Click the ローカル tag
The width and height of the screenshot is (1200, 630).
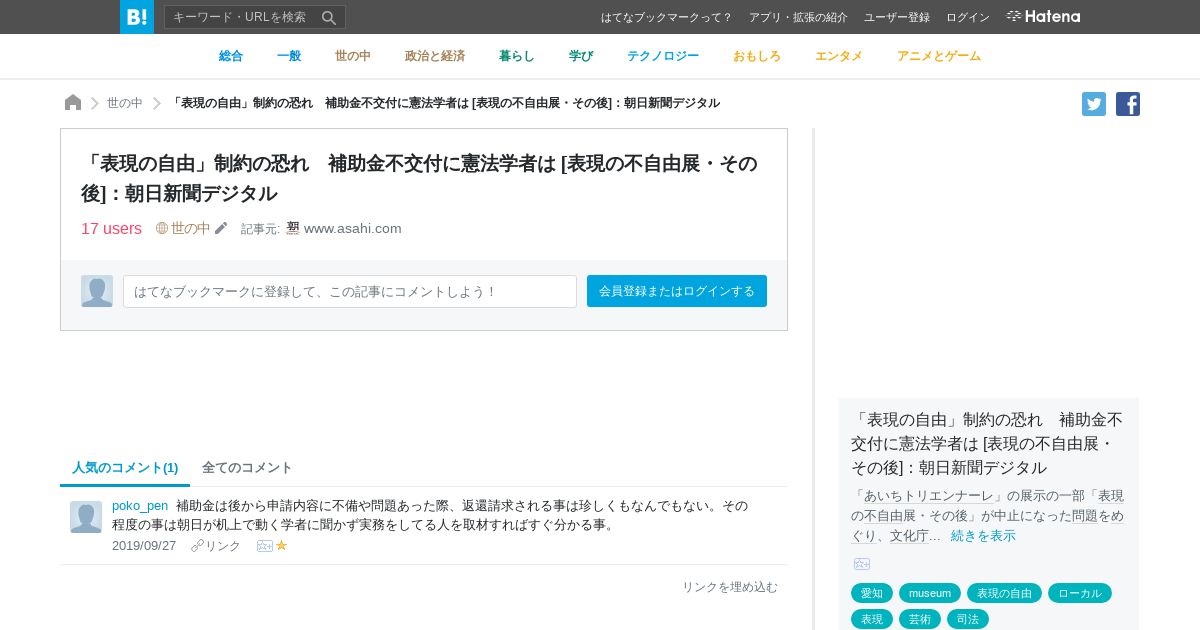tap(1080, 593)
